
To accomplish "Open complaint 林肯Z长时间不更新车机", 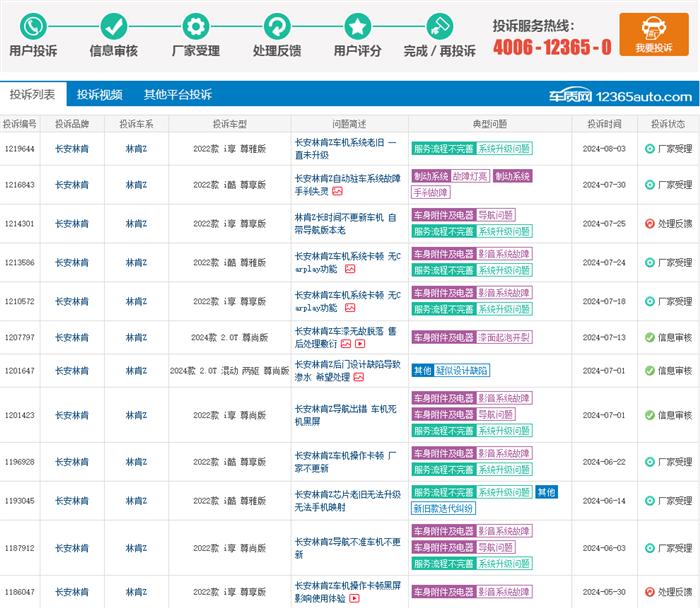I will click(346, 224).
